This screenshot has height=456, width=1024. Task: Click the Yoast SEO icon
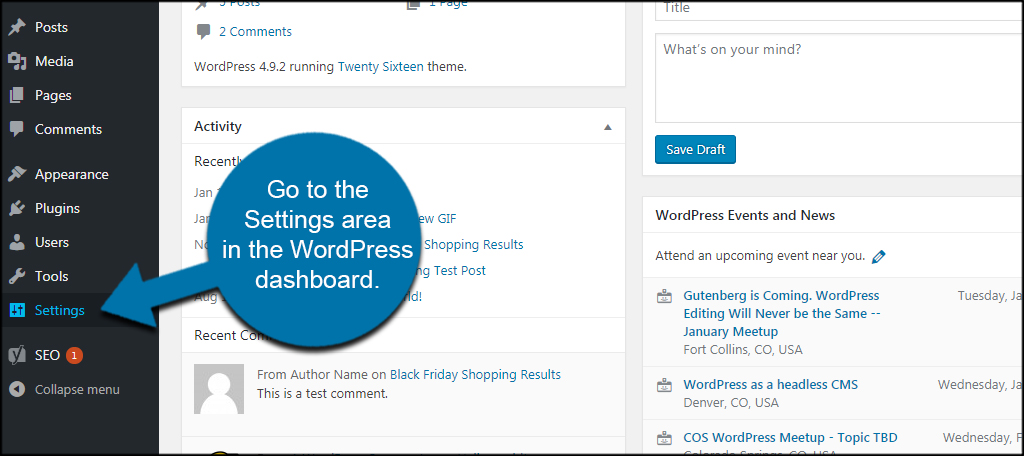pyautogui.click(x=16, y=355)
